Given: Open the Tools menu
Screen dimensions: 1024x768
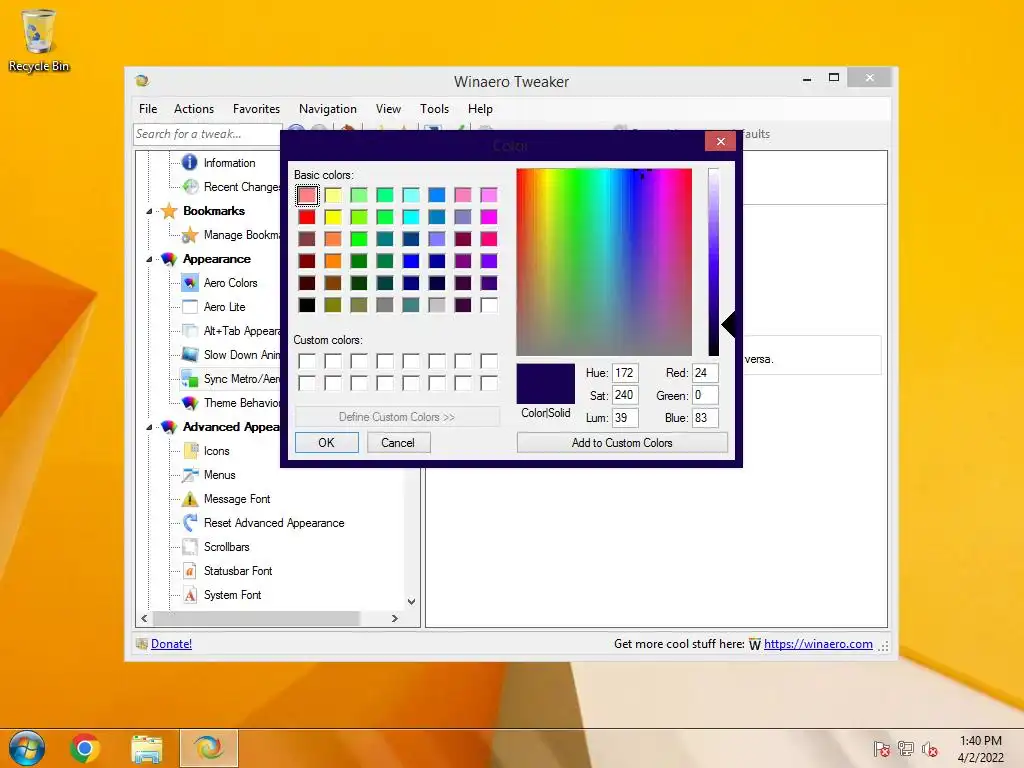Looking at the screenshot, I should coord(434,109).
